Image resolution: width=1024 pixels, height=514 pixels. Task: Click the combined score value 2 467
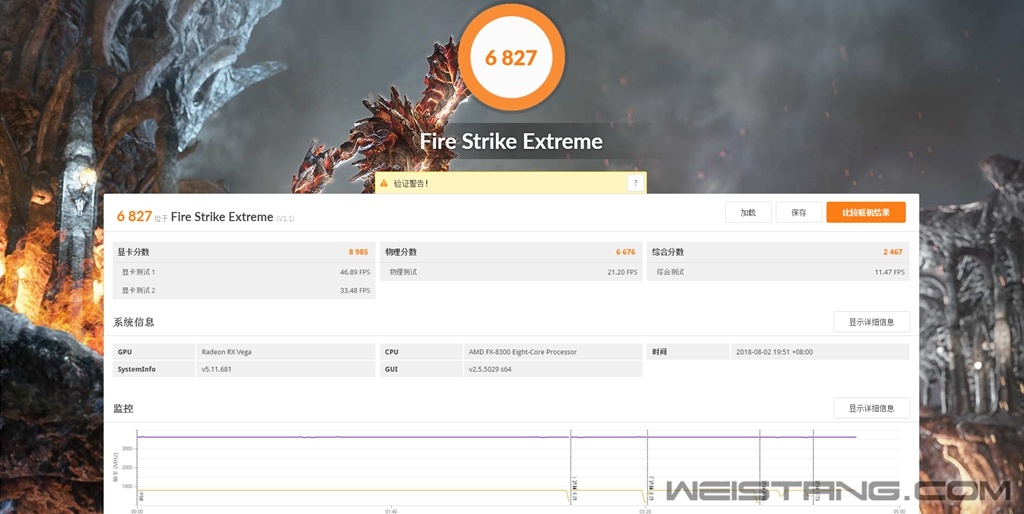893,252
